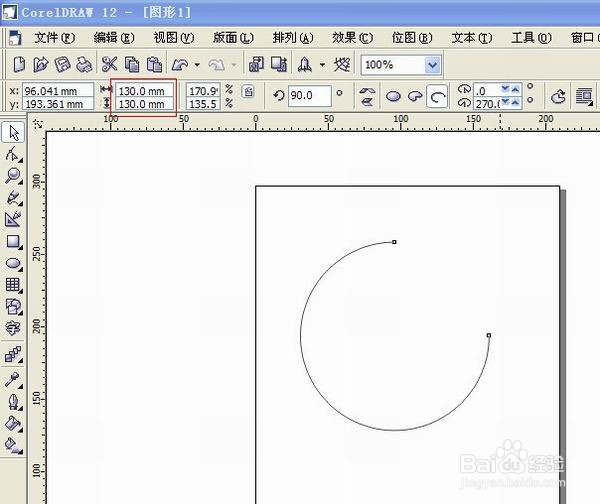The width and height of the screenshot is (600, 504).
Task: Open a file with folder icon
Action: pos(41,64)
